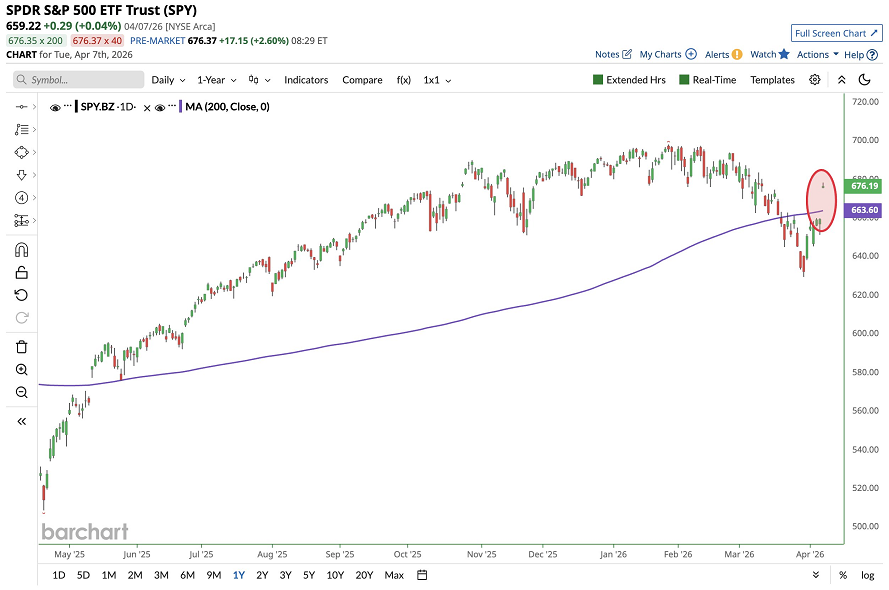This screenshot has height=590, width=889.
Task: Enable the magnet snap tool
Action: click(20, 249)
